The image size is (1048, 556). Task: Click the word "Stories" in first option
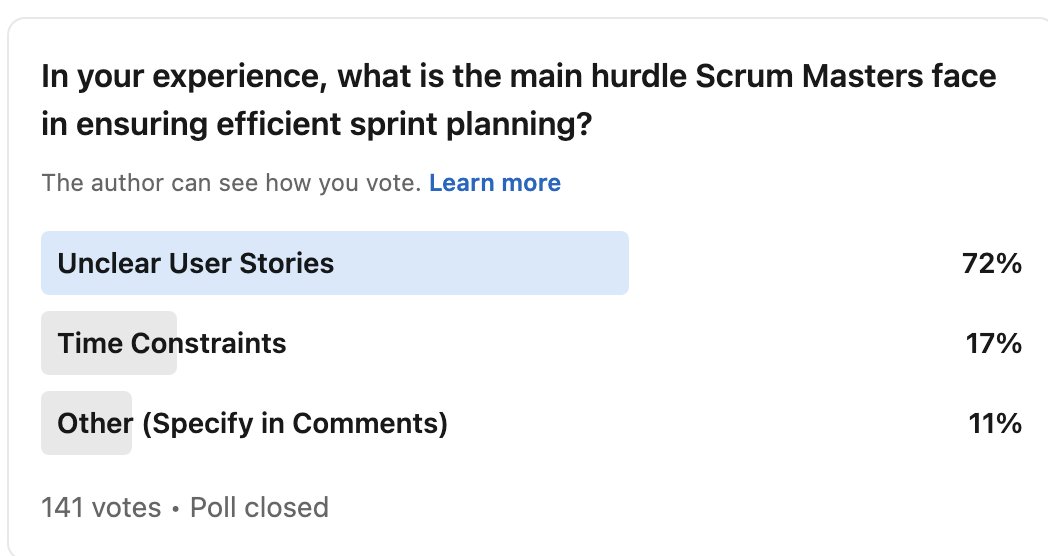(x=287, y=263)
